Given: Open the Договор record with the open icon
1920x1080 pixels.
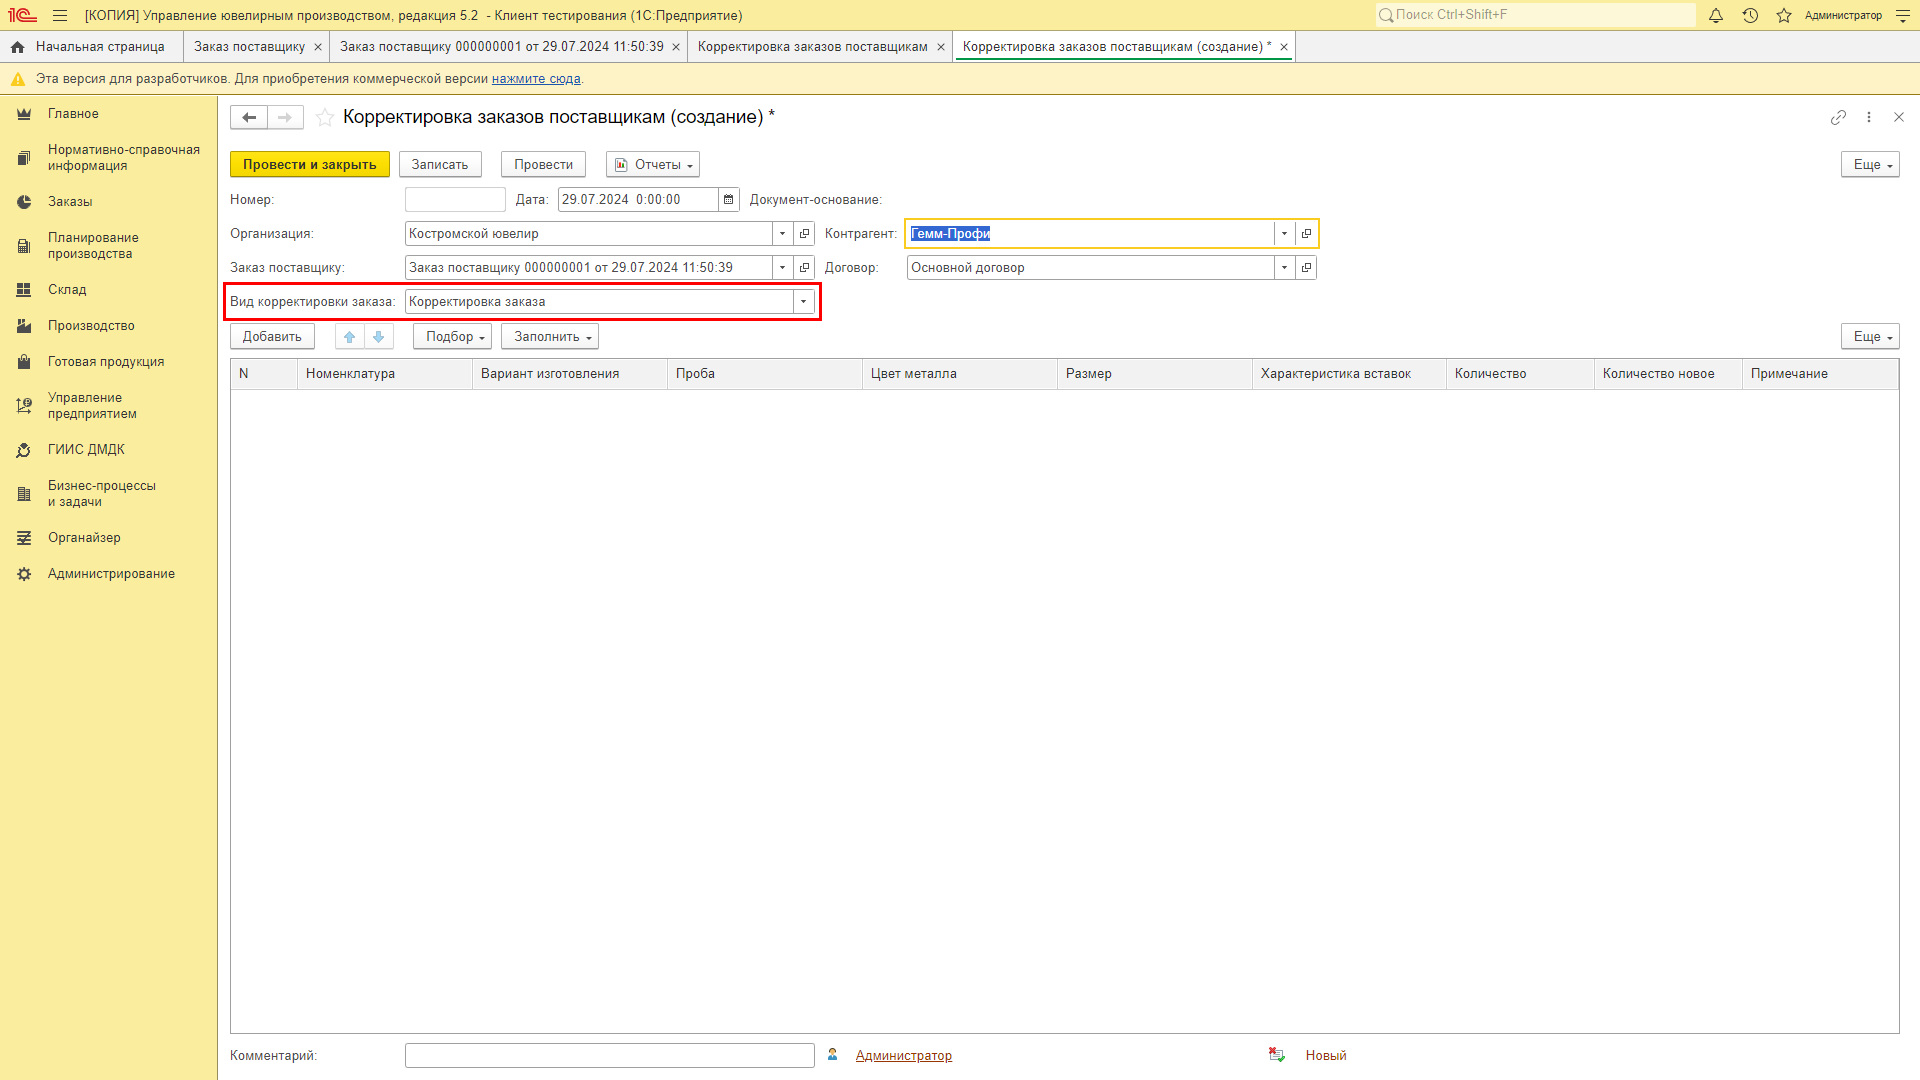Looking at the screenshot, I should coord(1306,267).
